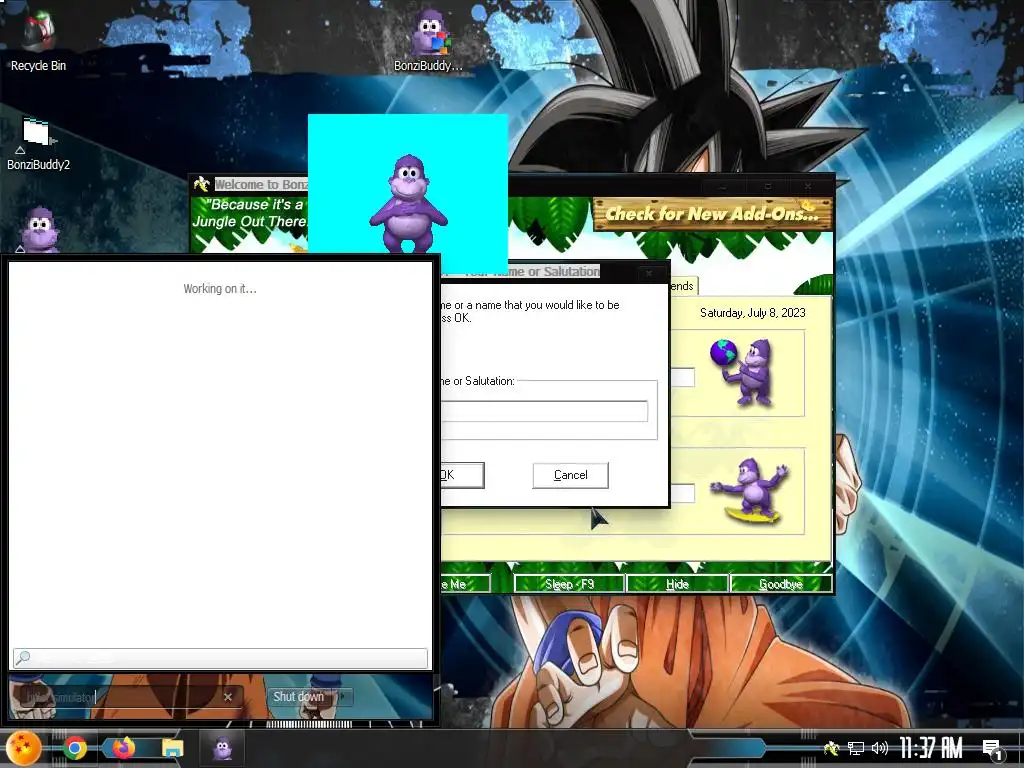Click the banana icon in Bonzi title bar
This screenshot has height=768, width=1024.
[x=202, y=184]
